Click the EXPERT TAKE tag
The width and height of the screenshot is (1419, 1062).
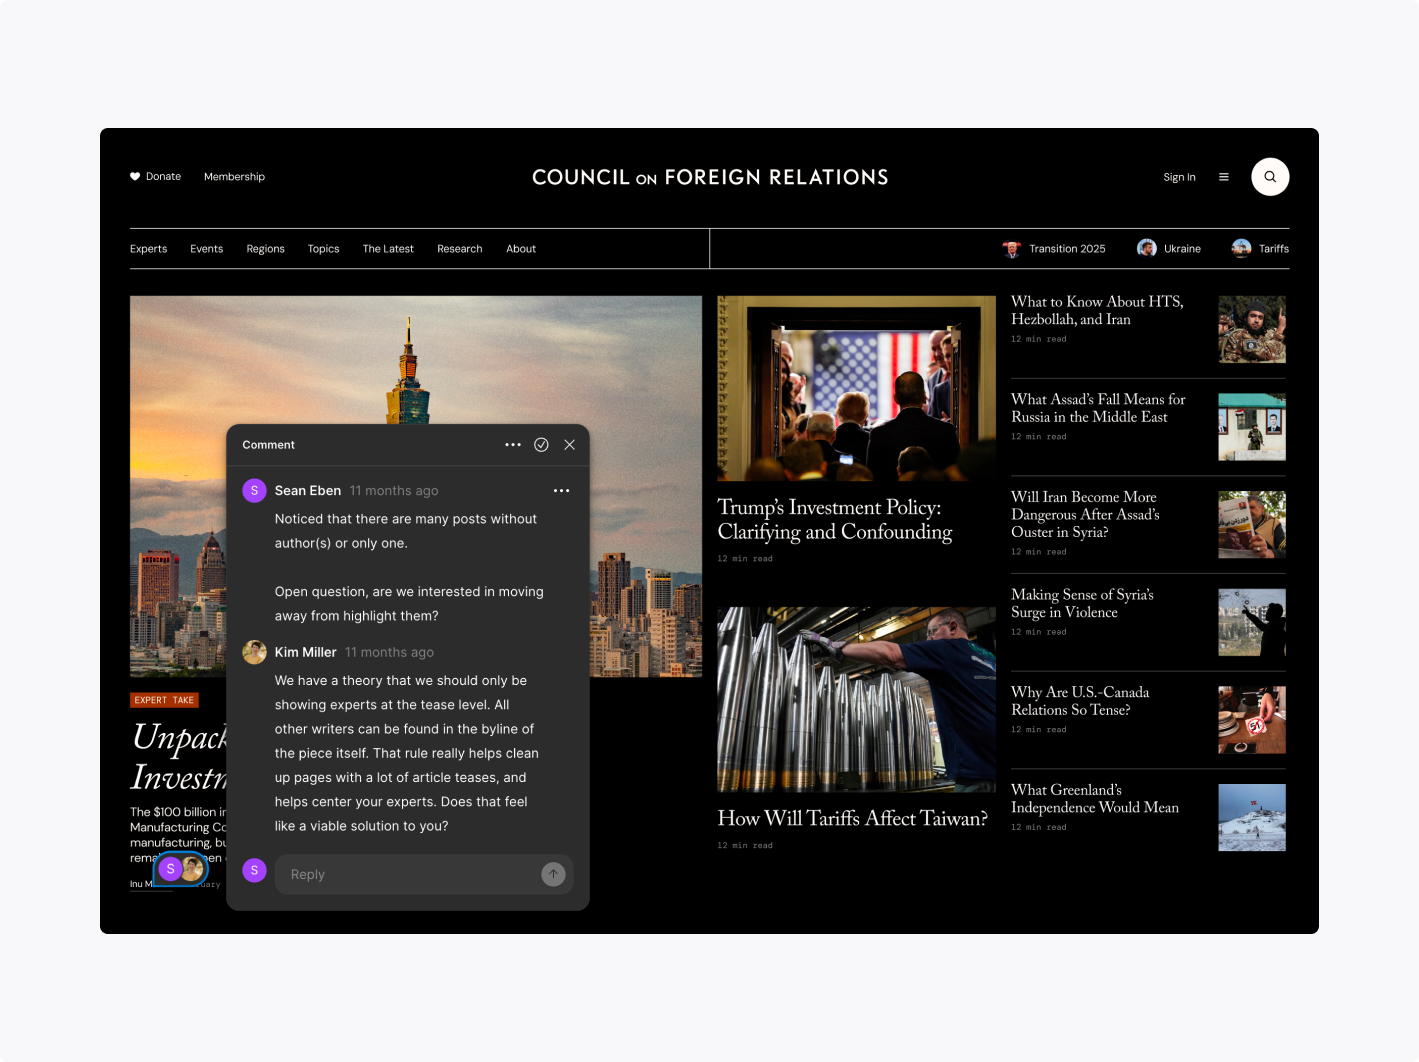(x=164, y=700)
